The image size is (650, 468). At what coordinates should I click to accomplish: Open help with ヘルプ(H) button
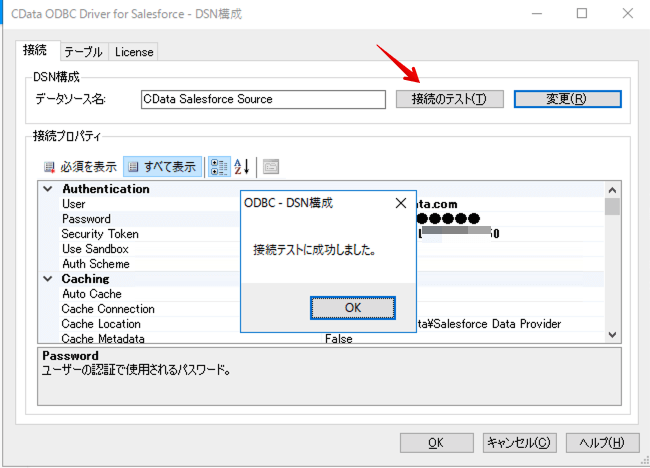coord(602,443)
